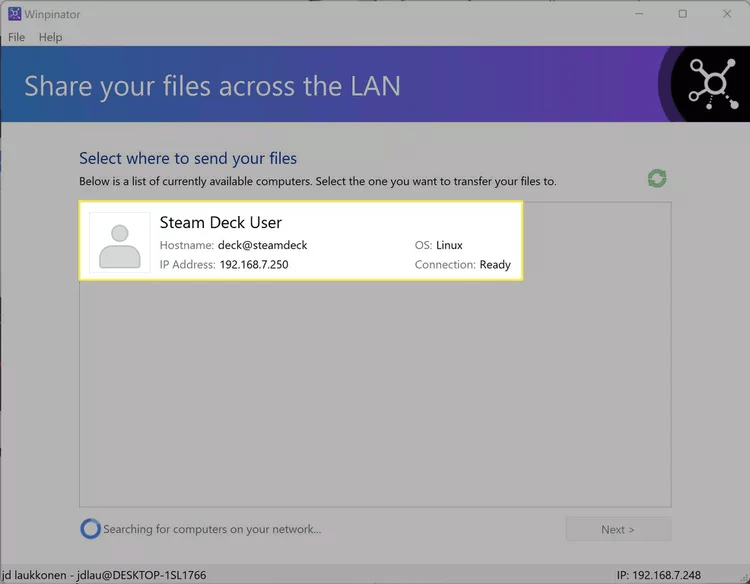Click the Winpinator app icon in title bar
Screen dimensions: 750x584
(15, 14)
